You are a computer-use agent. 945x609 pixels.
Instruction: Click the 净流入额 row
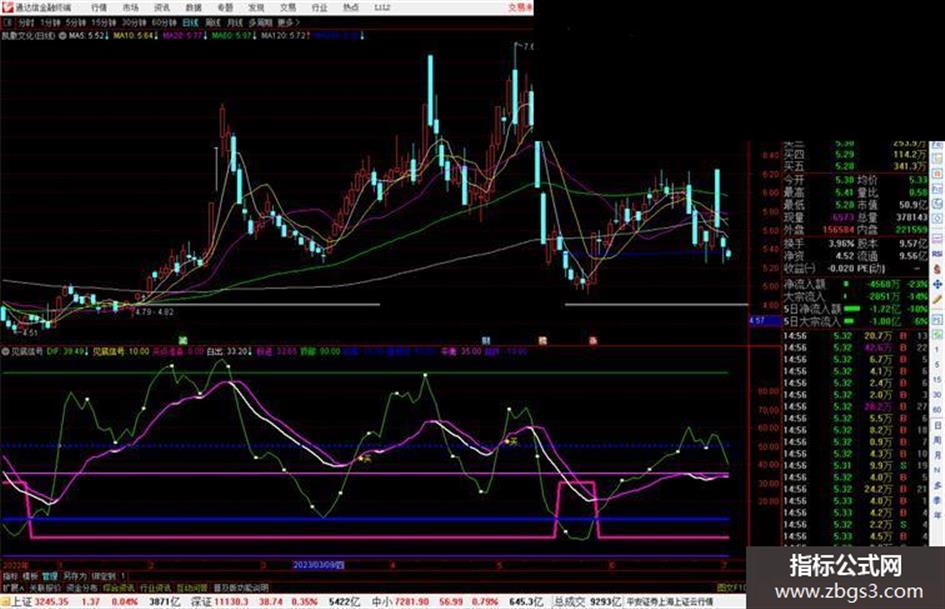(x=855, y=284)
